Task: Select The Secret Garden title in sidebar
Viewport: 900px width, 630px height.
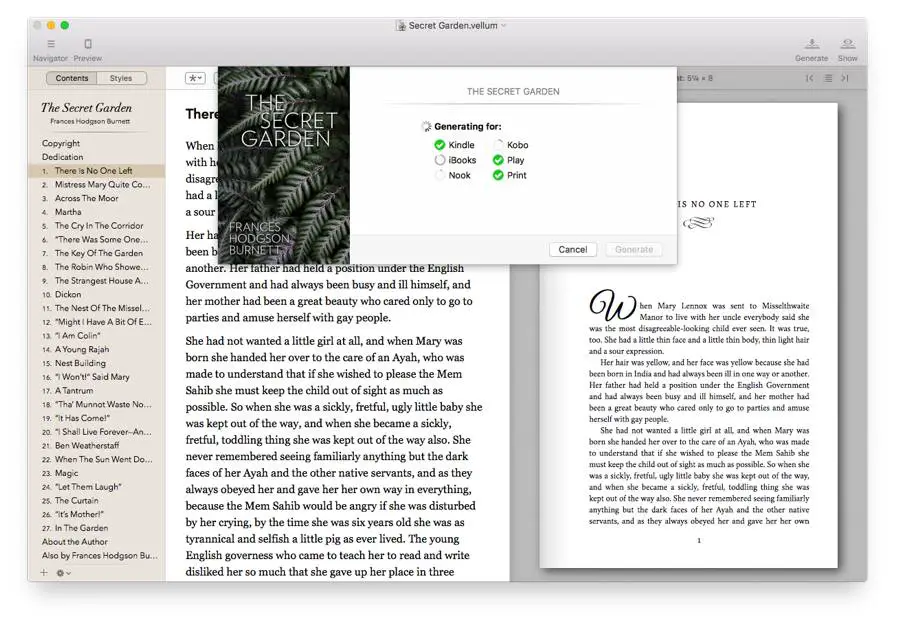Action: point(87,108)
